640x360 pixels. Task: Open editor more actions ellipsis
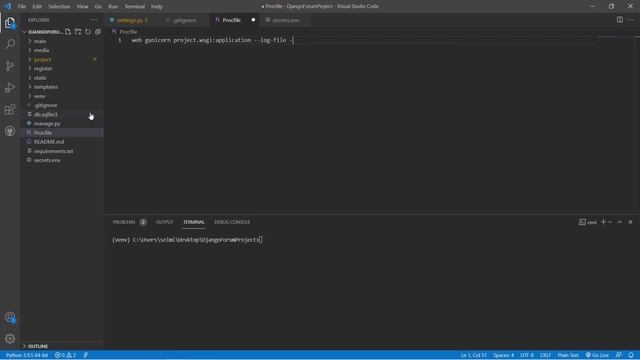(631, 20)
